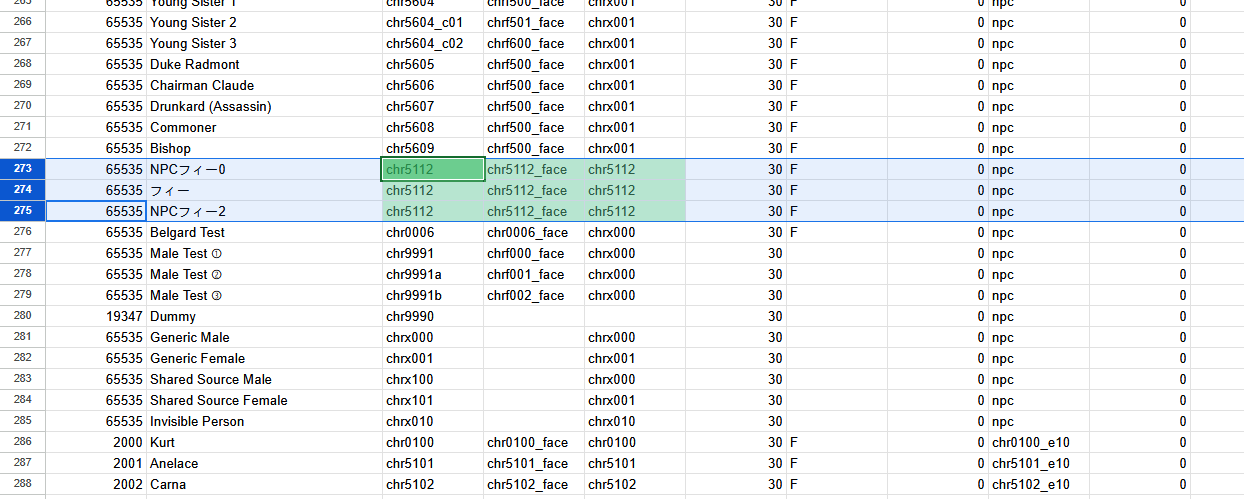The width and height of the screenshot is (1244, 499).
Task: Click the cell 'Belgard Test'
Action: (x=264, y=232)
